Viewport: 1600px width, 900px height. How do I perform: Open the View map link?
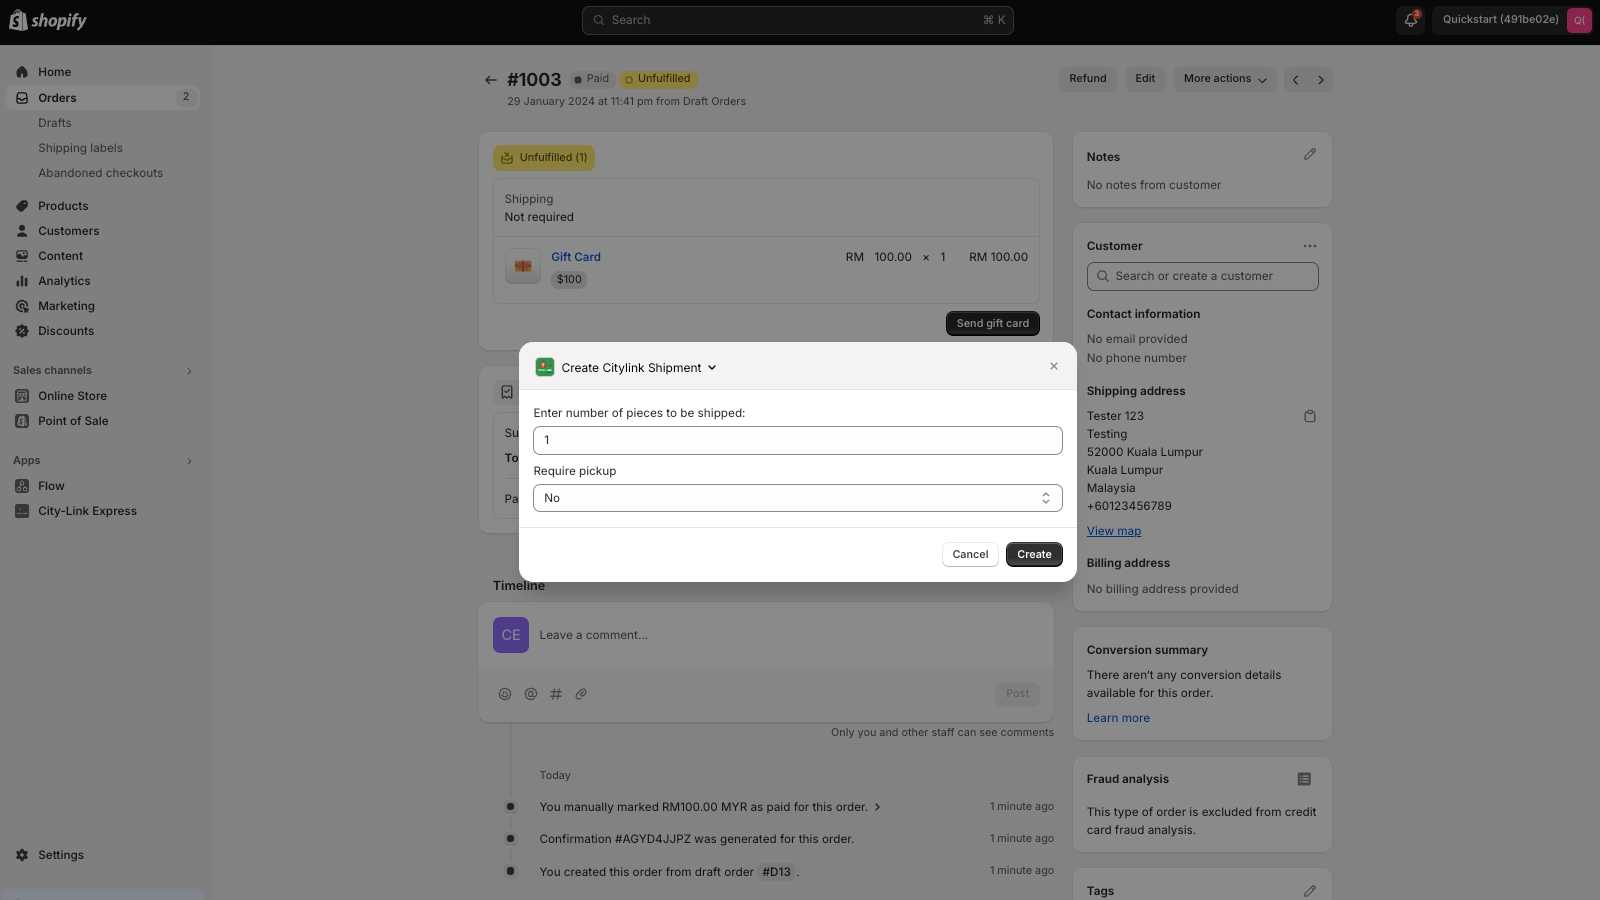tap(1114, 531)
